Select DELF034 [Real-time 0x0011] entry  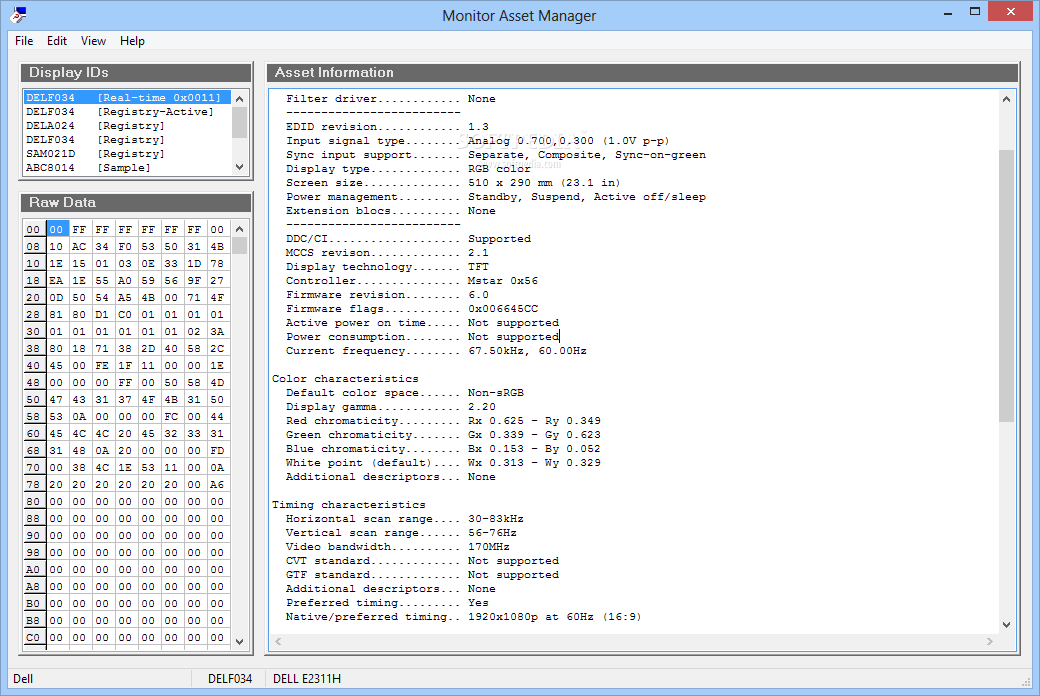[x=127, y=98]
